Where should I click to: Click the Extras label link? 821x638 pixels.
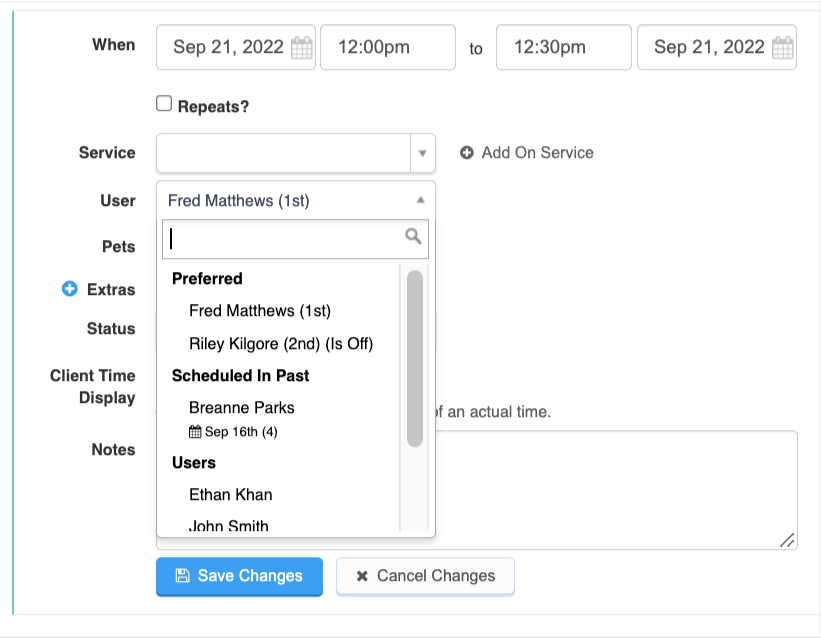point(111,289)
